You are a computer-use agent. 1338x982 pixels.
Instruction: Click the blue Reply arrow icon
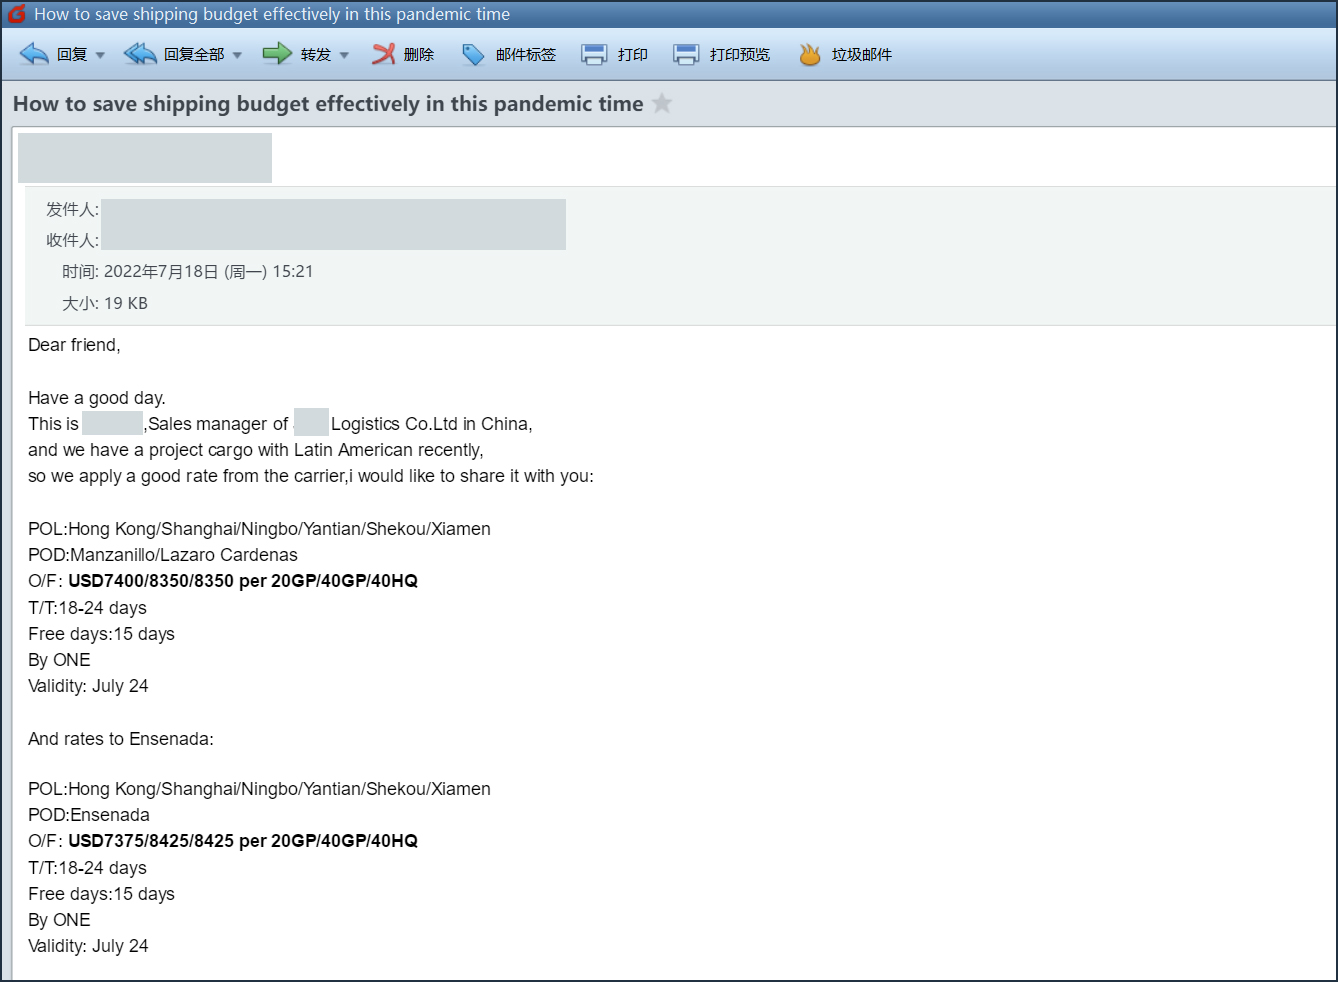click(x=35, y=54)
